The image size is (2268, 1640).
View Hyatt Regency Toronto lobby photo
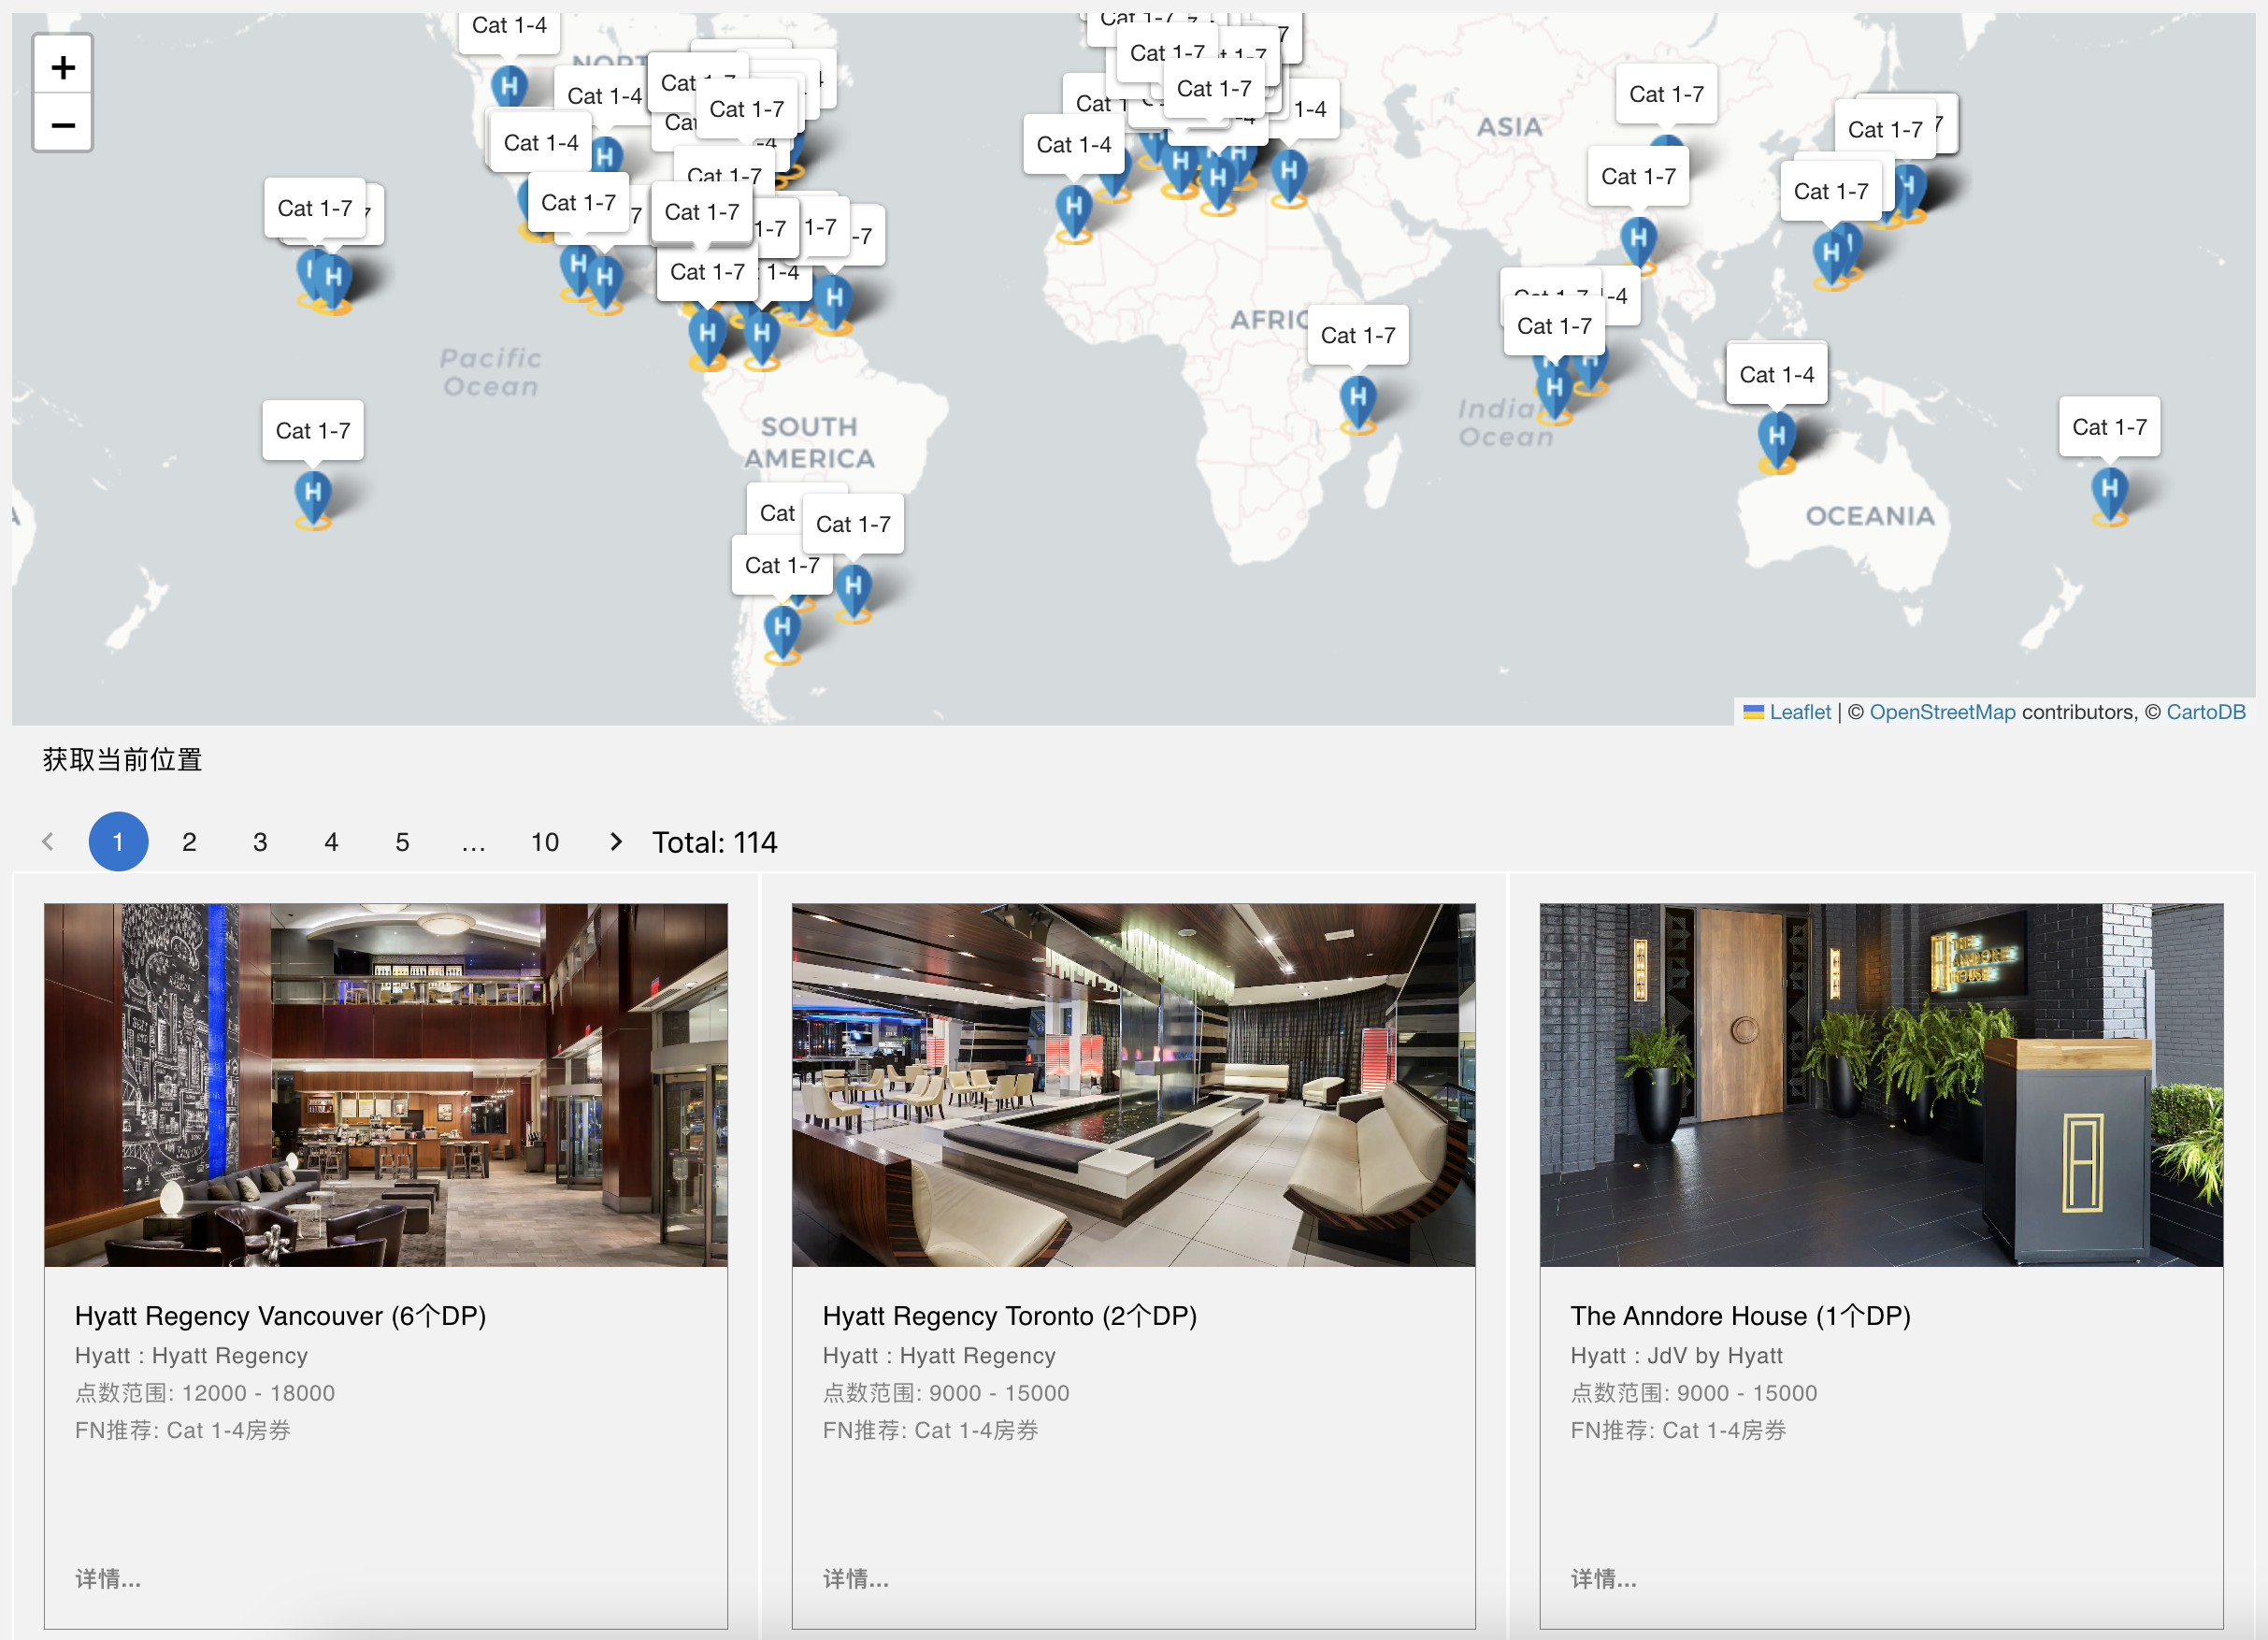1134,1085
